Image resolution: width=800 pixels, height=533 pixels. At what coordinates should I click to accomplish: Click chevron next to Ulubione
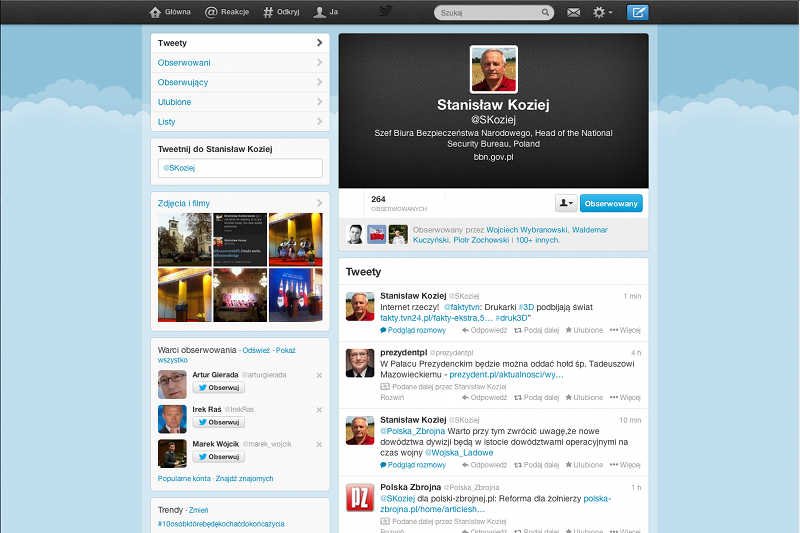(319, 101)
